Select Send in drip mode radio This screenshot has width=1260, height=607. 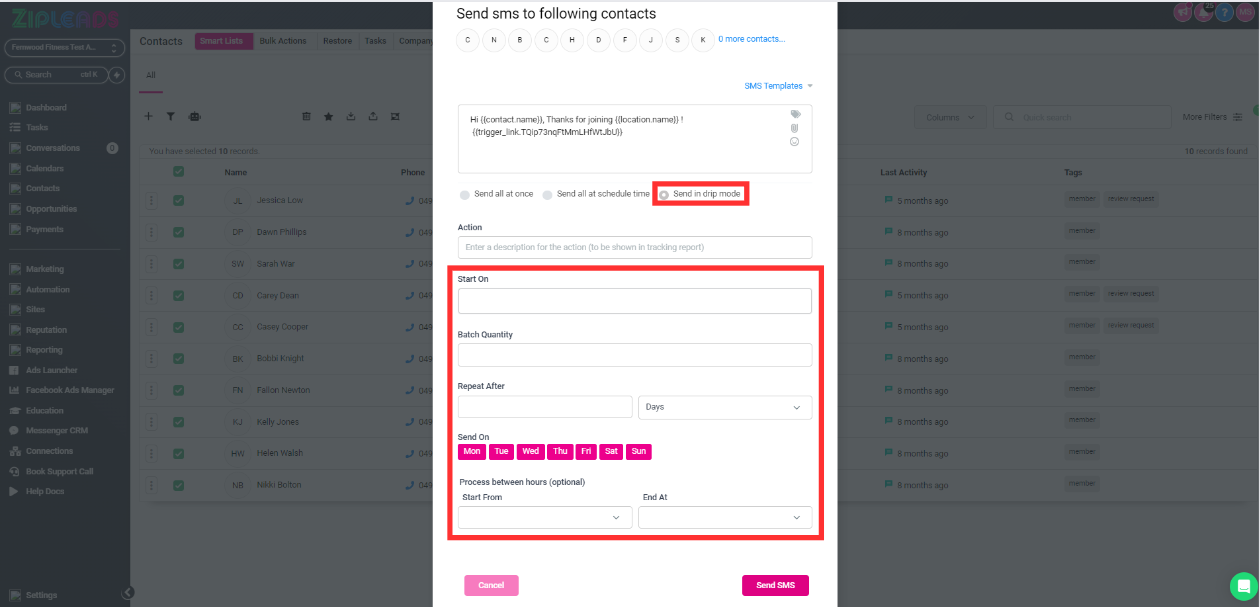701,194
